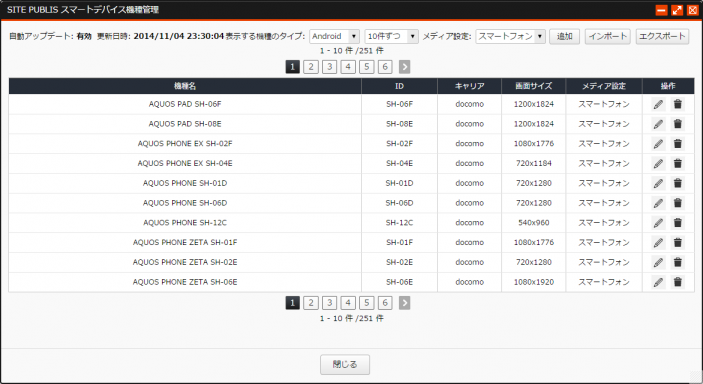
Task: Delete the AQUOS PHONE SH-01D row
Action: point(677,183)
